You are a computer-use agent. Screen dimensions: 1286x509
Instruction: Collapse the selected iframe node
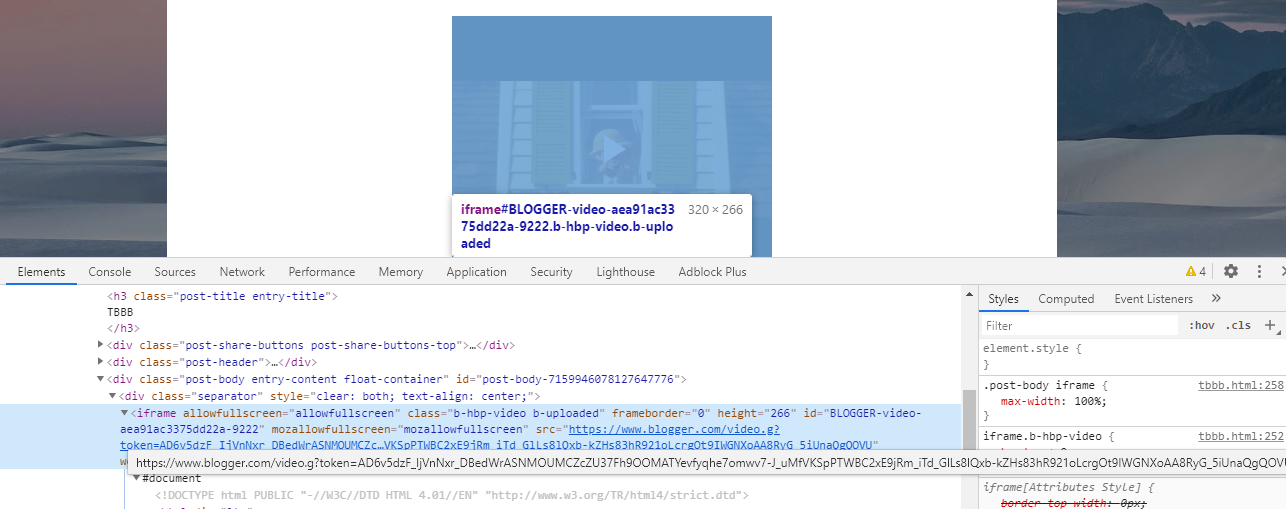pyautogui.click(x=124, y=413)
